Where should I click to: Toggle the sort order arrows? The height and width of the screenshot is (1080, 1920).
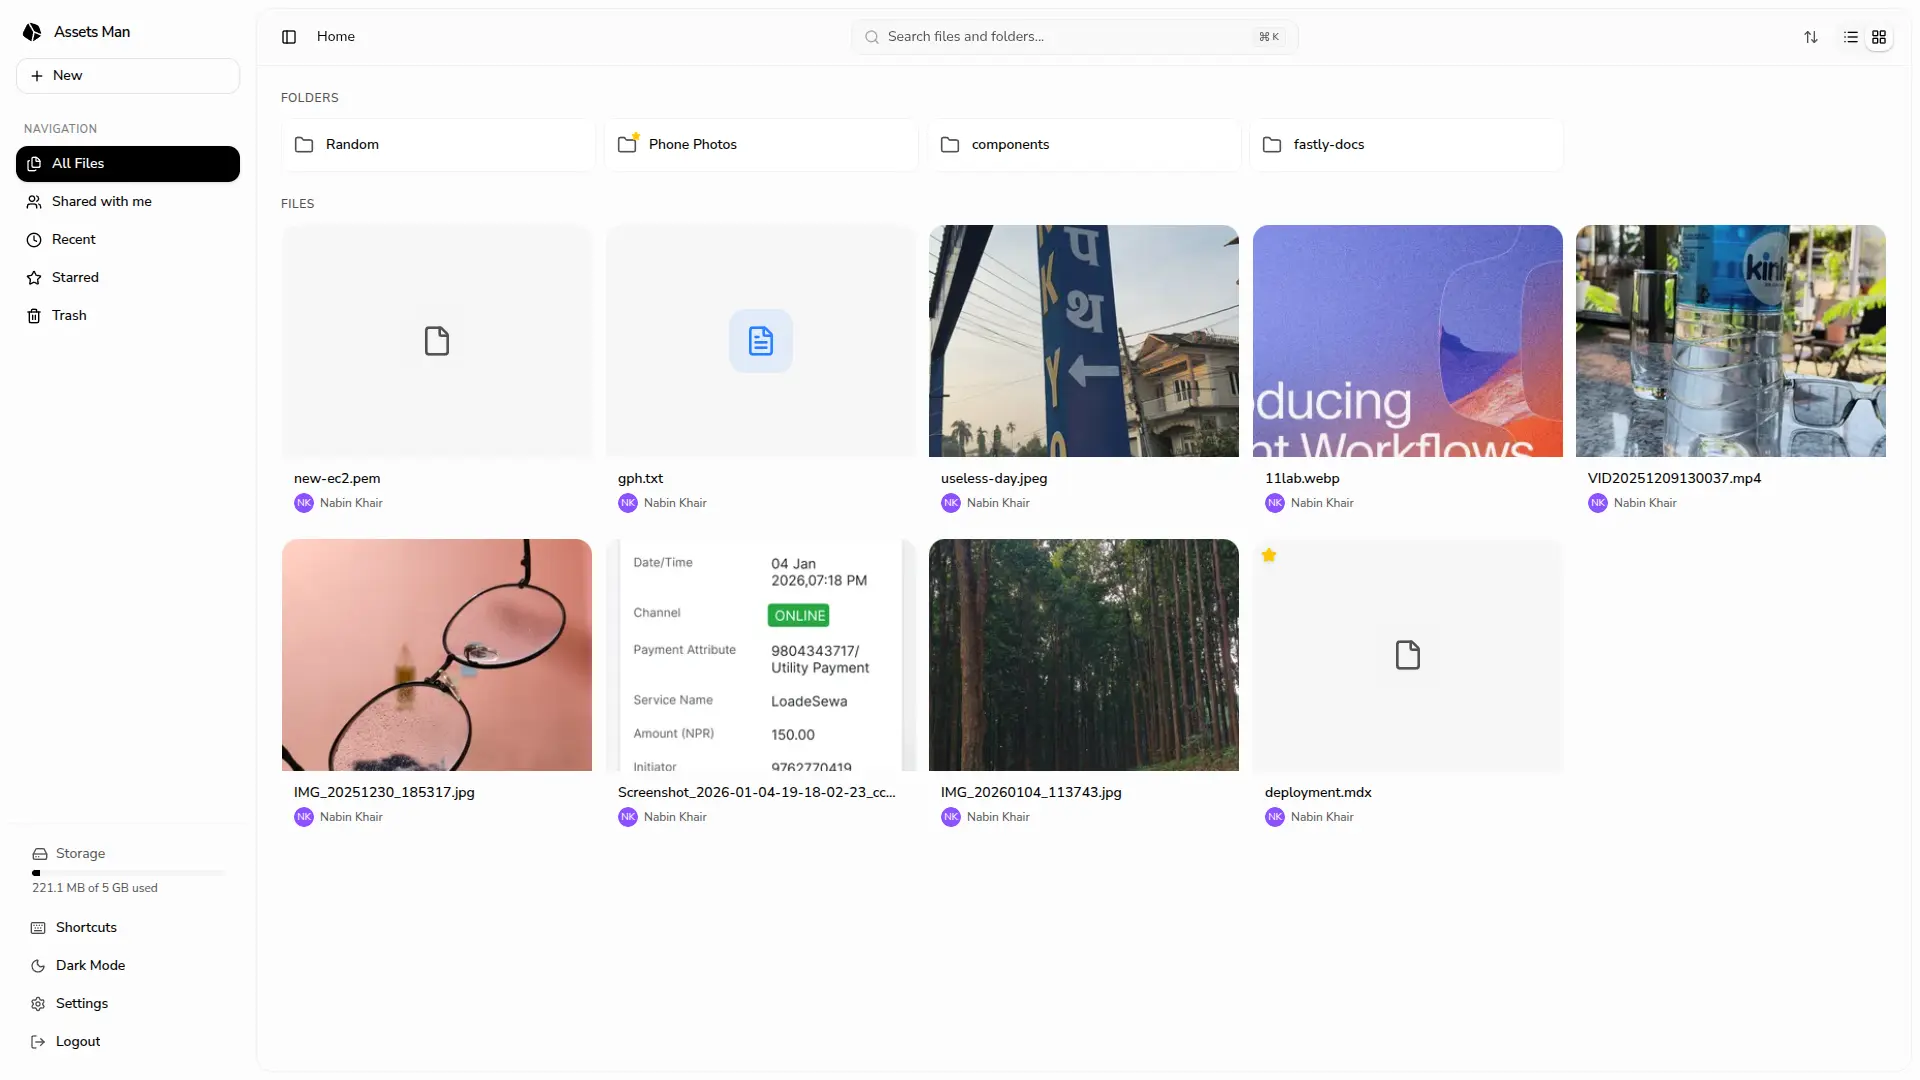pyautogui.click(x=1811, y=36)
